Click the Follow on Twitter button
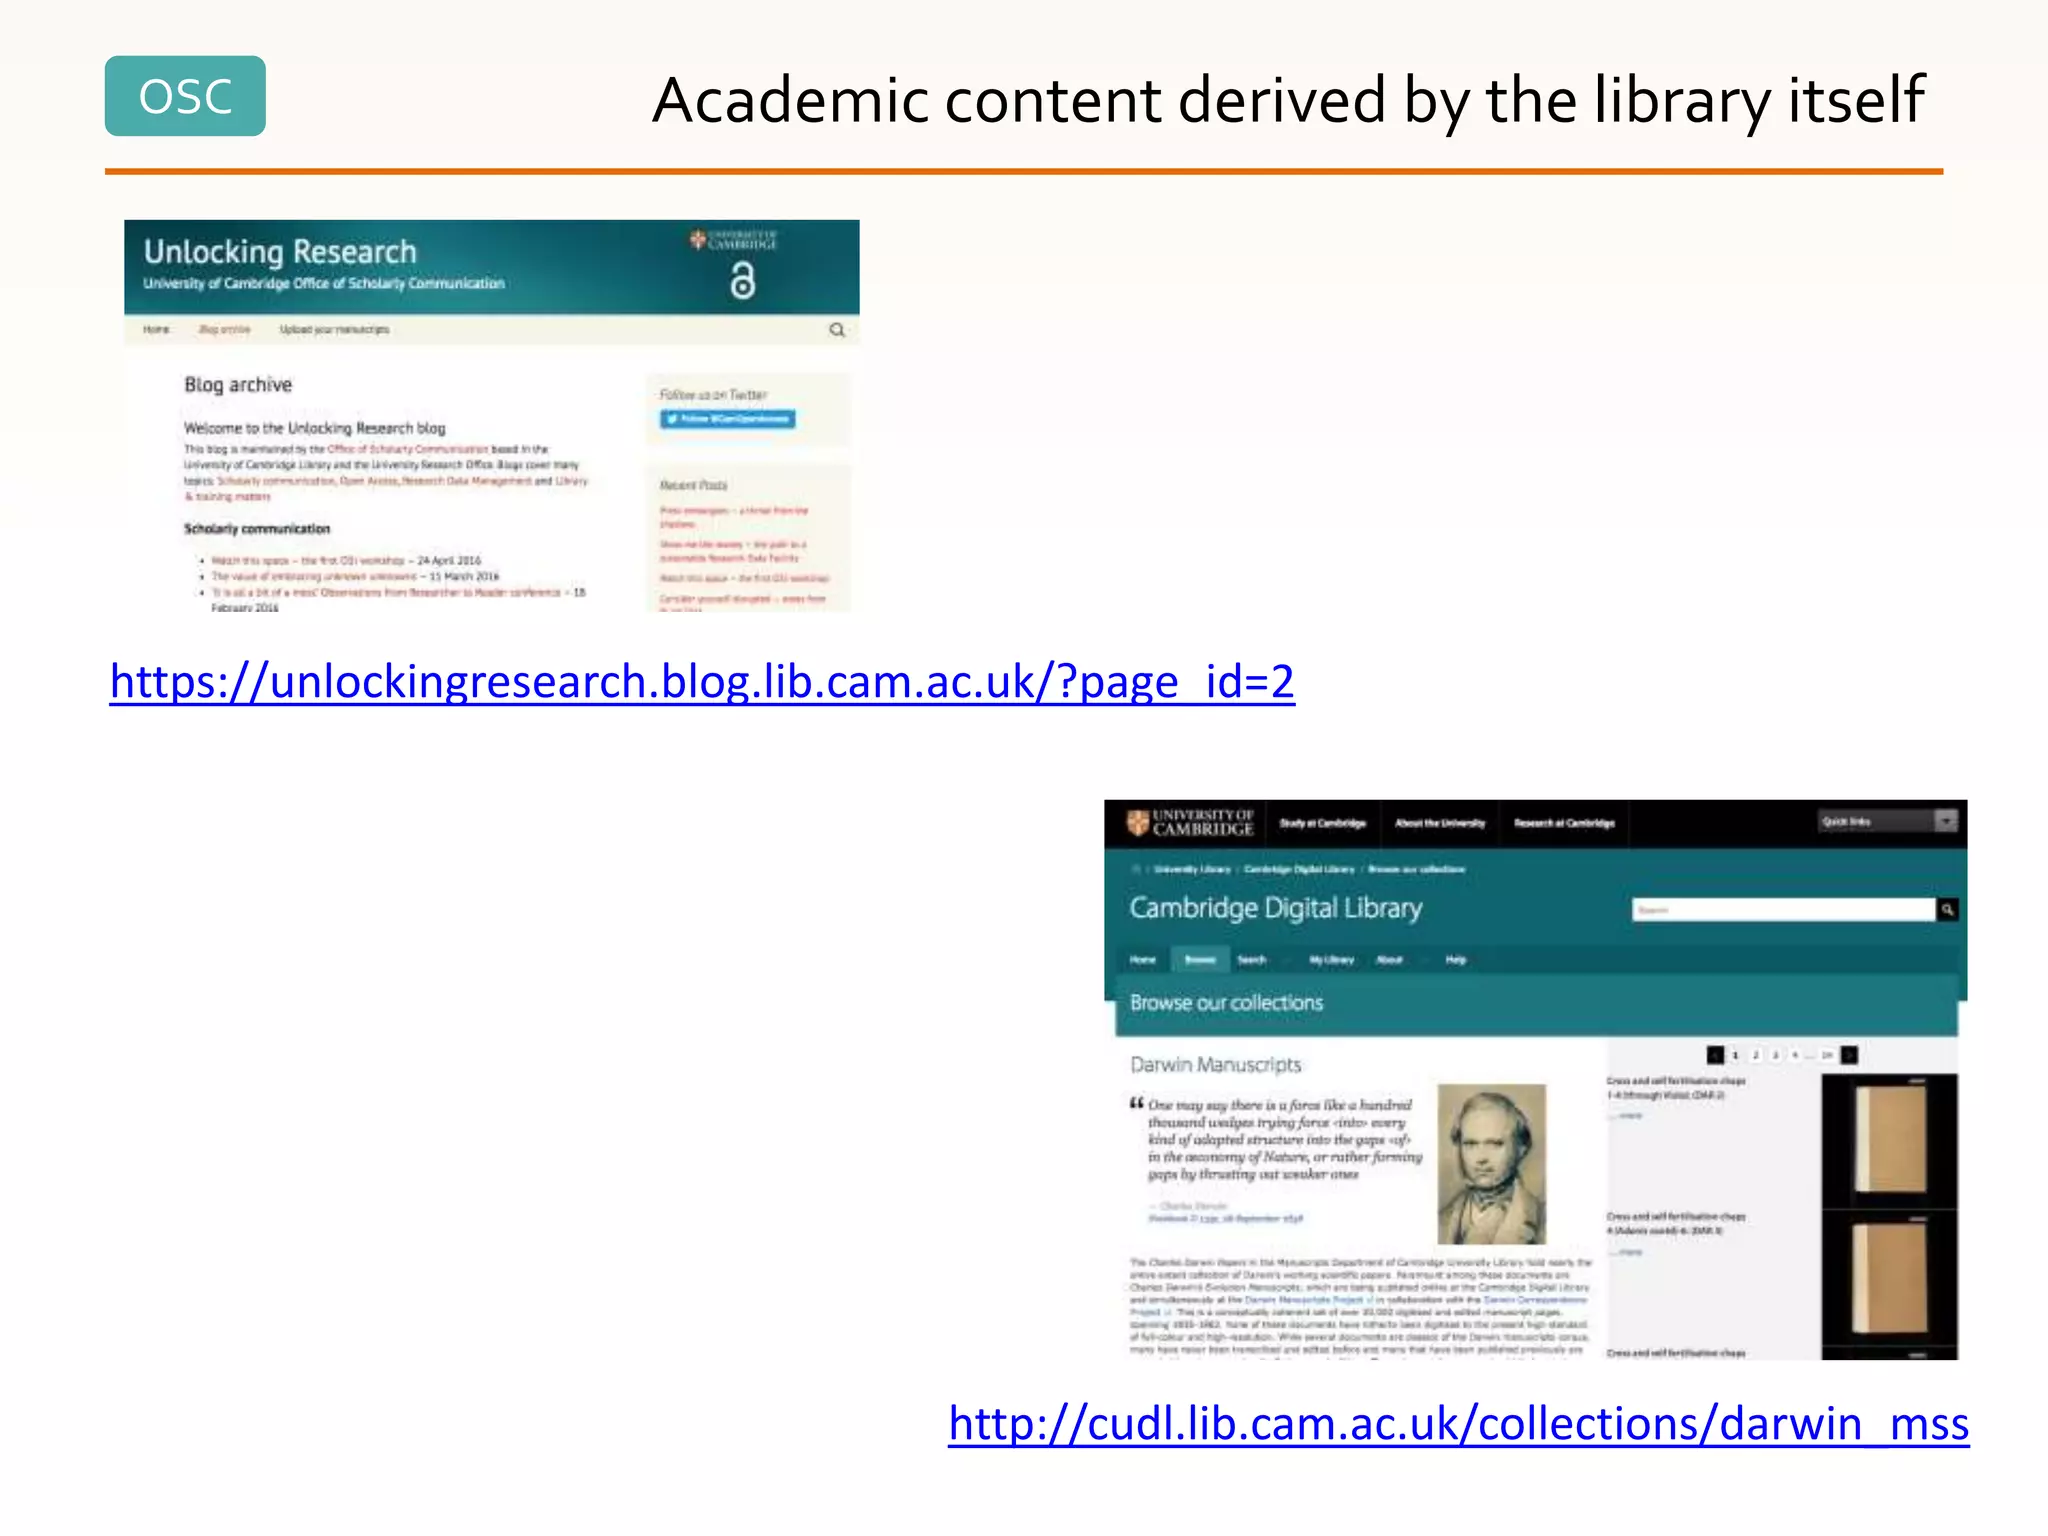2048x1536 pixels. [727, 419]
